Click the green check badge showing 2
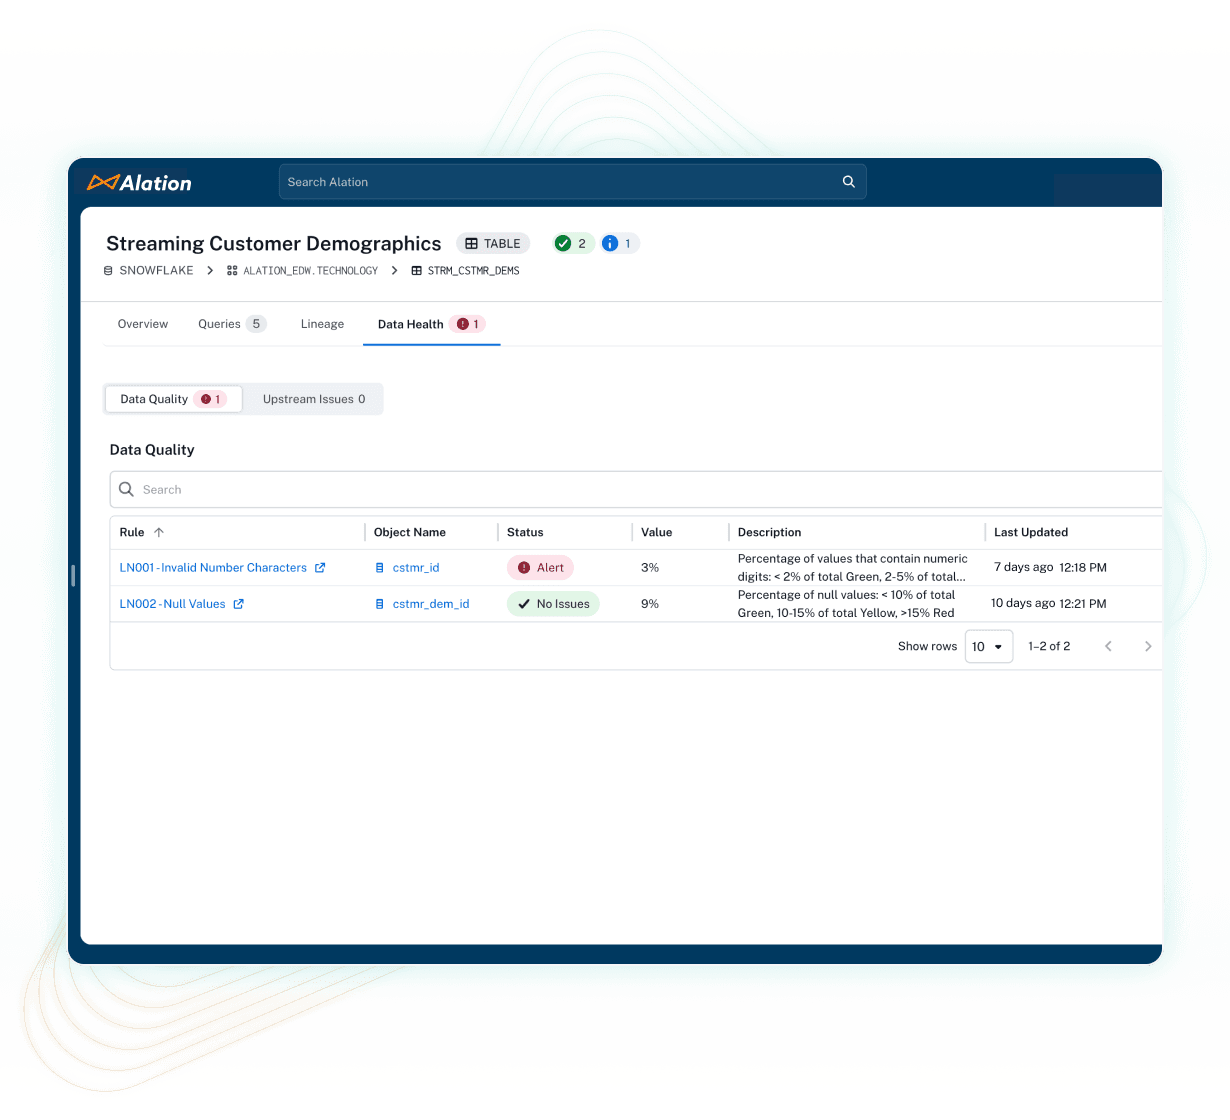The width and height of the screenshot is (1230, 1120). point(573,243)
